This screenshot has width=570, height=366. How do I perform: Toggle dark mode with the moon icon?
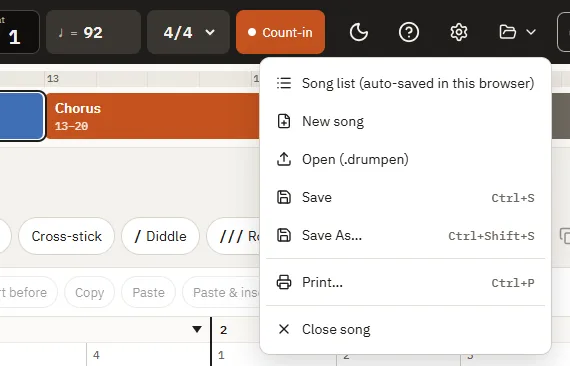coord(358,32)
